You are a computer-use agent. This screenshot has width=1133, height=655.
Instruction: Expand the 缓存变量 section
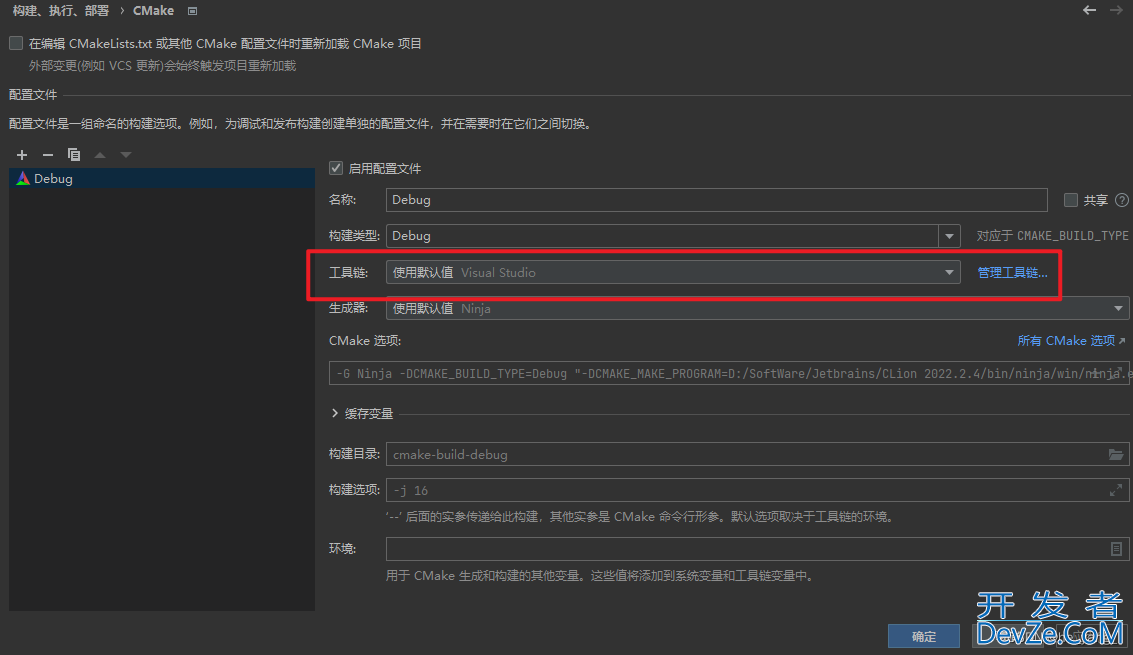(x=335, y=414)
